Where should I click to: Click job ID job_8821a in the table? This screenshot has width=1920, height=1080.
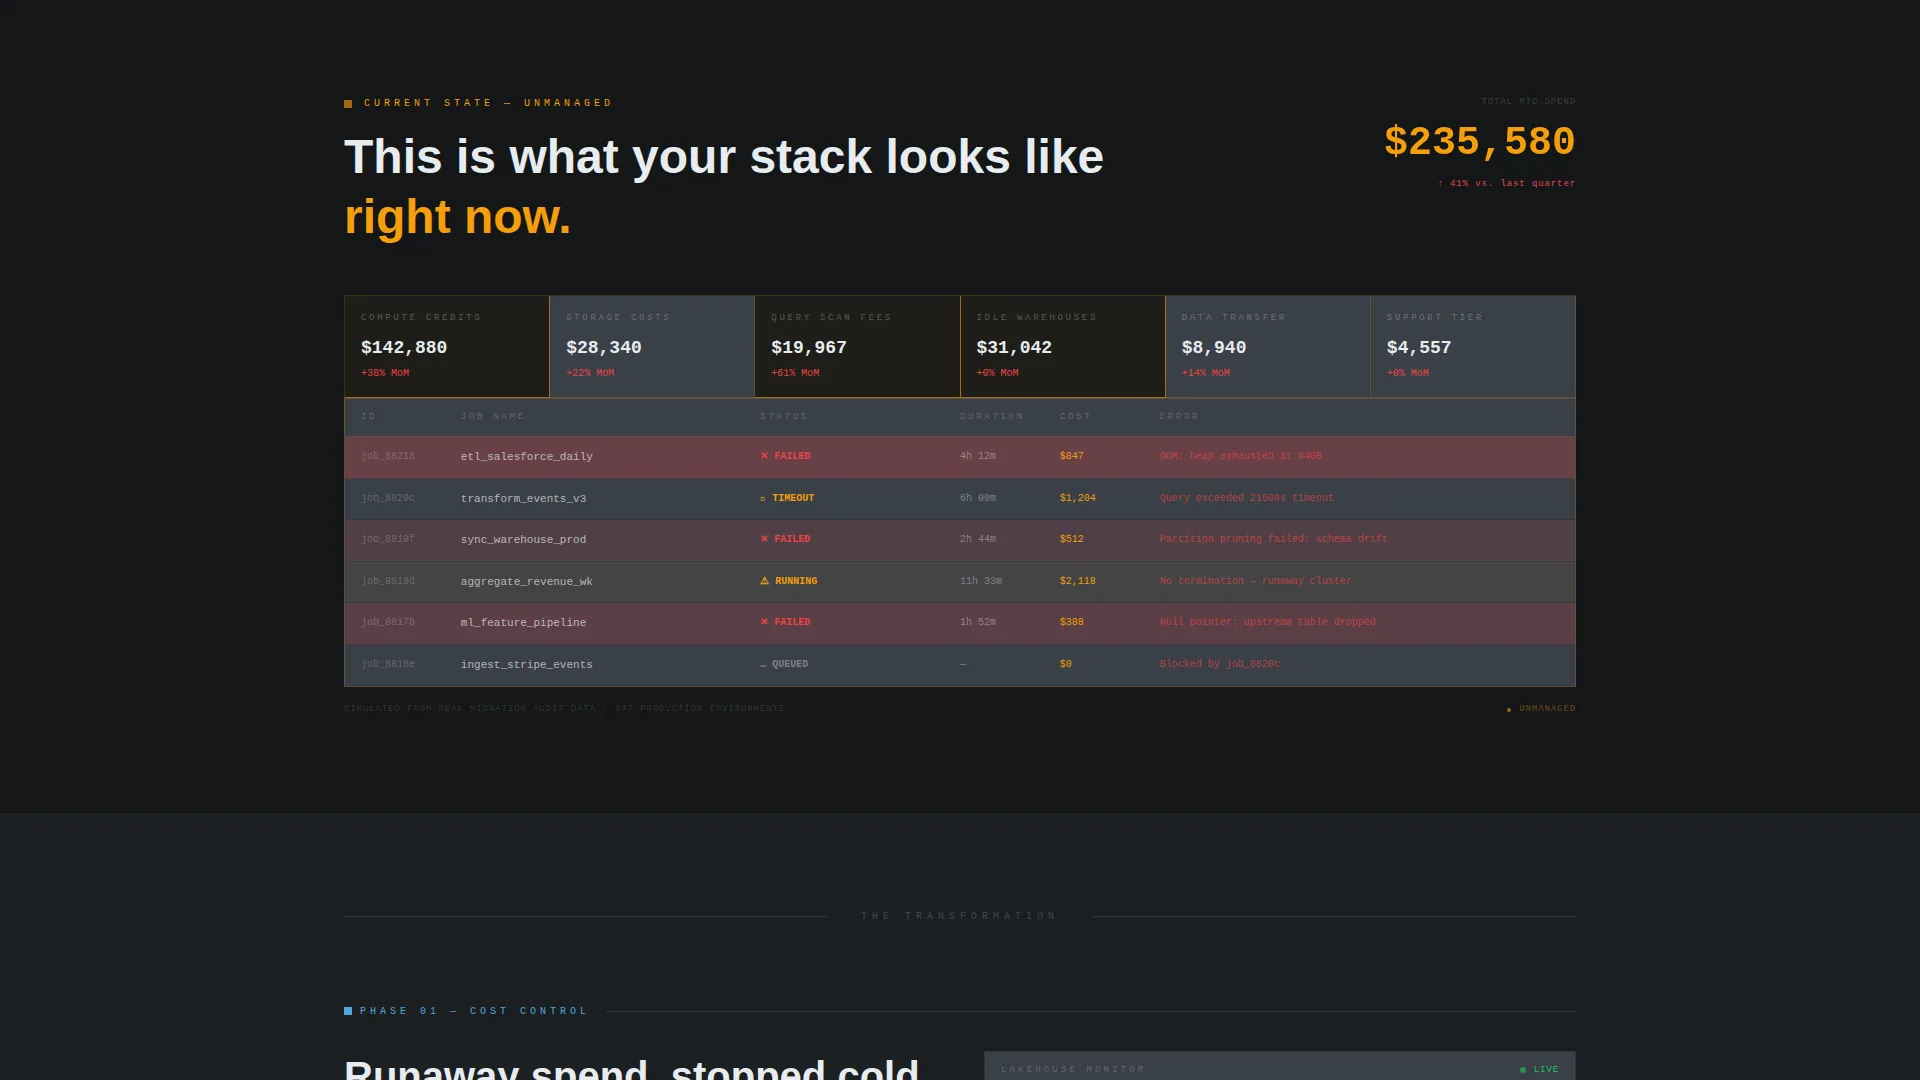pos(387,456)
